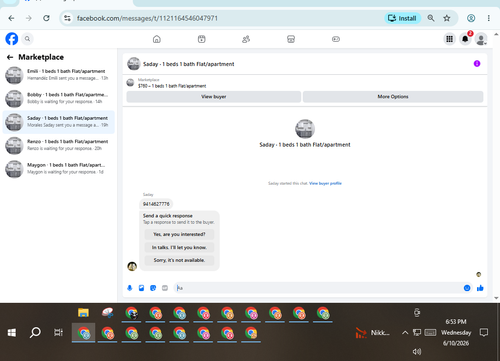Open the Windows Start menu
Screen dimensions: 500x361
[12, 333]
